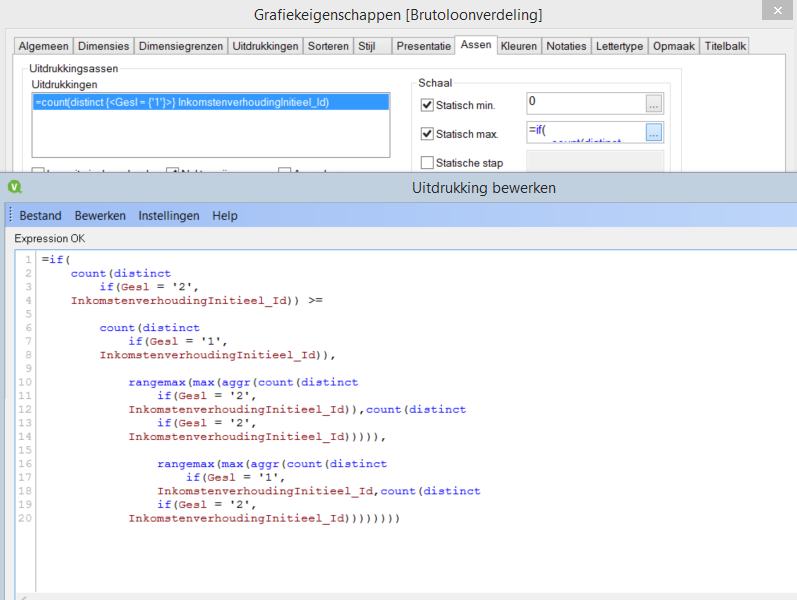Enable the Statische stap checkbox

point(428,163)
